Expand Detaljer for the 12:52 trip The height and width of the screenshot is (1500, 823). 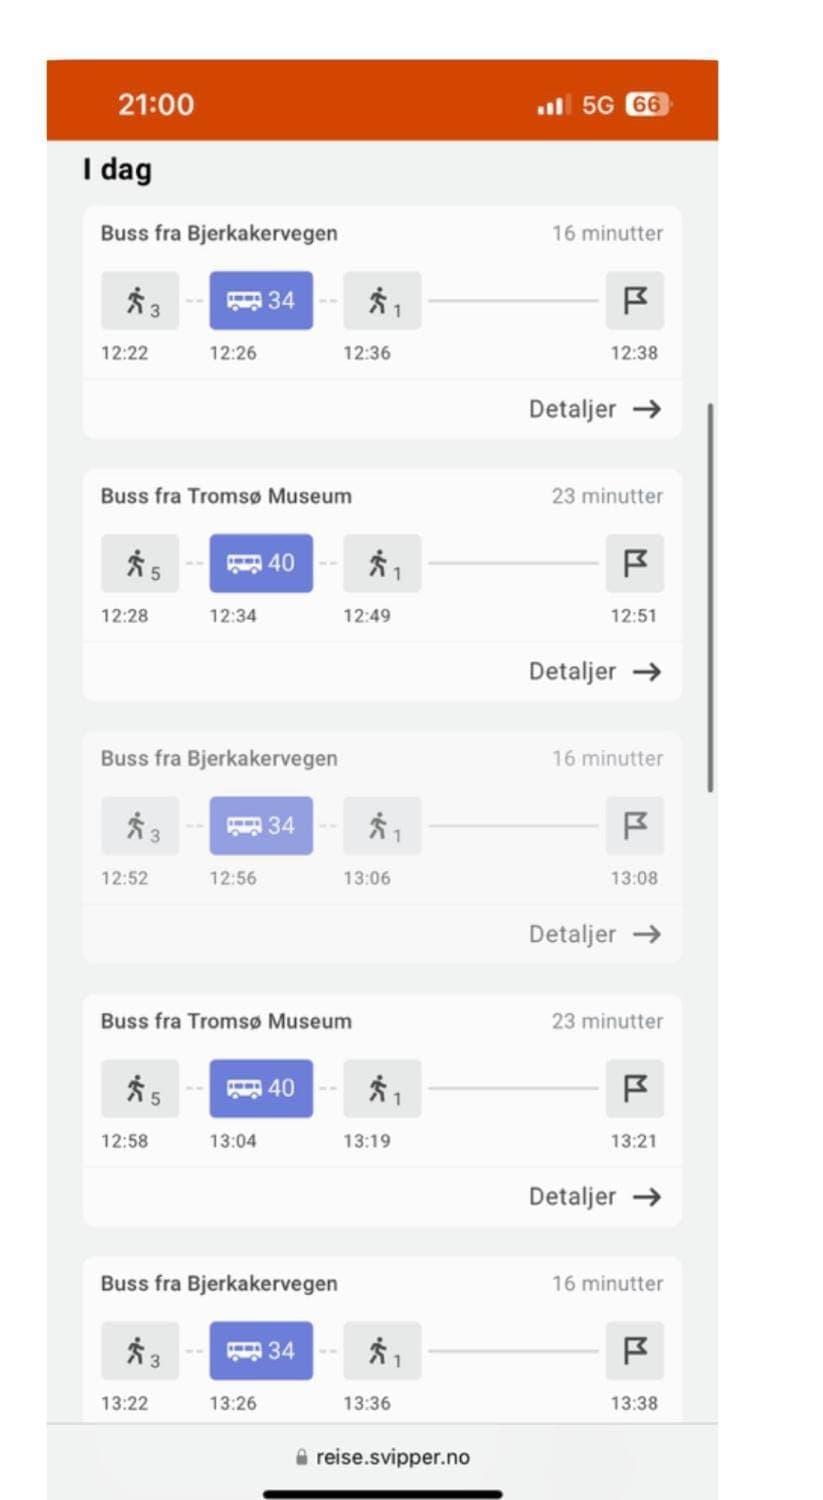coord(595,934)
